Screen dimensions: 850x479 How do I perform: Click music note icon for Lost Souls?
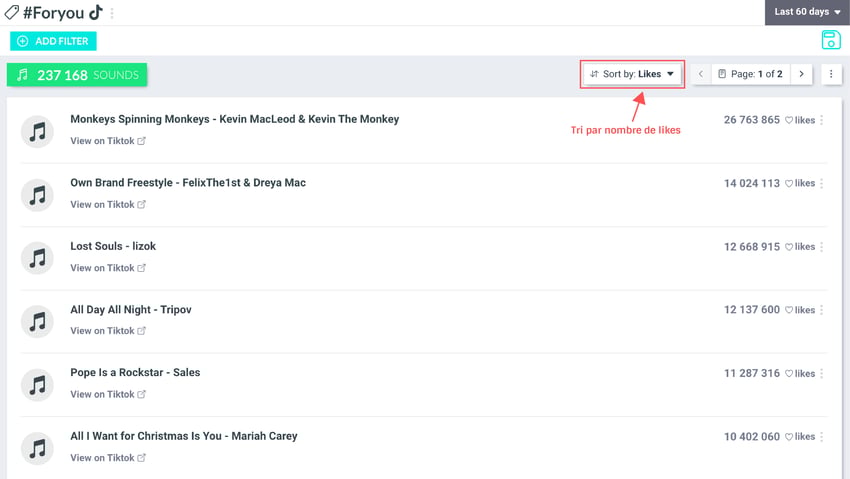pyautogui.click(x=37, y=258)
